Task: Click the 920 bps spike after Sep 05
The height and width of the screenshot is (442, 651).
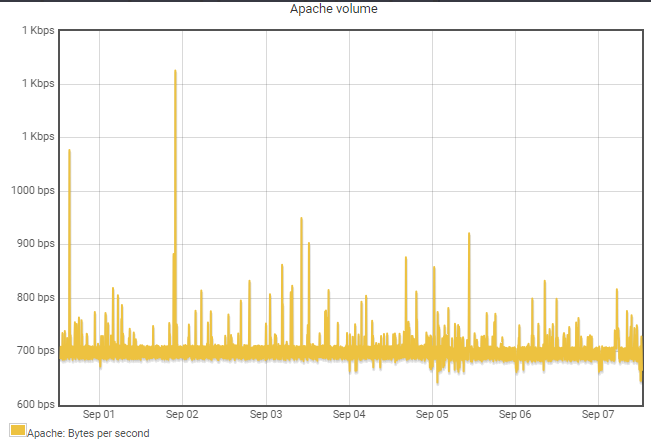Action: point(469,288)
